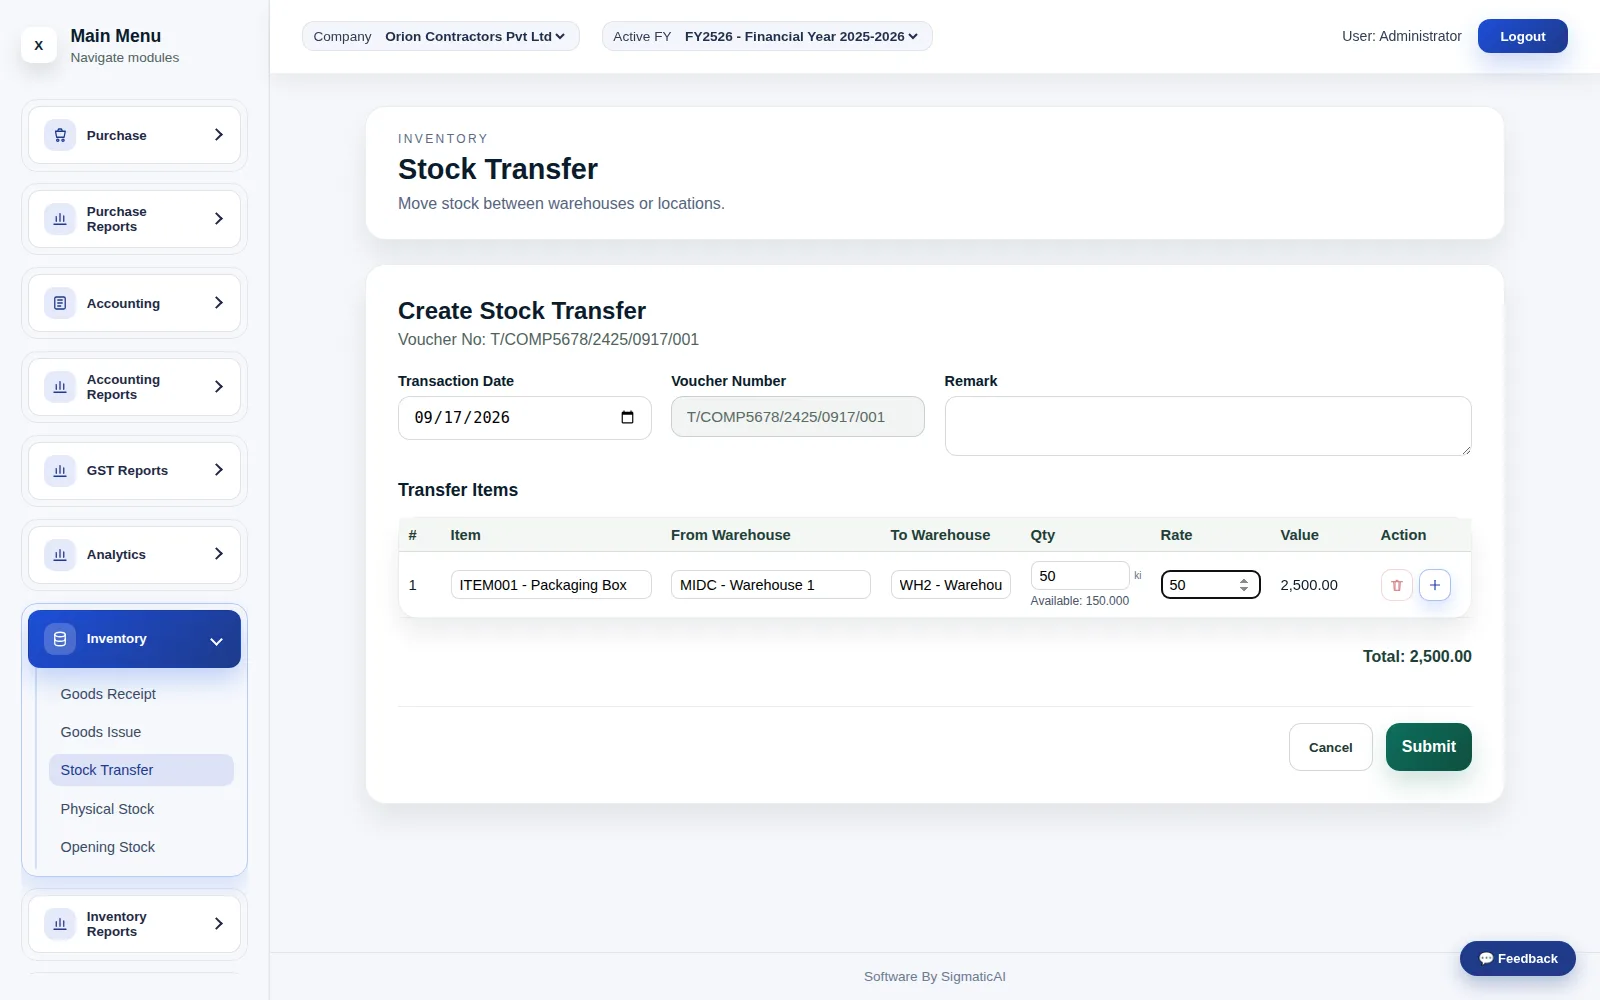Image resolution: width=1600 pixels, height=1000 pixels.
Task: Click the Item field ITEM001 - Packaging Box
Action: (551, 585)
